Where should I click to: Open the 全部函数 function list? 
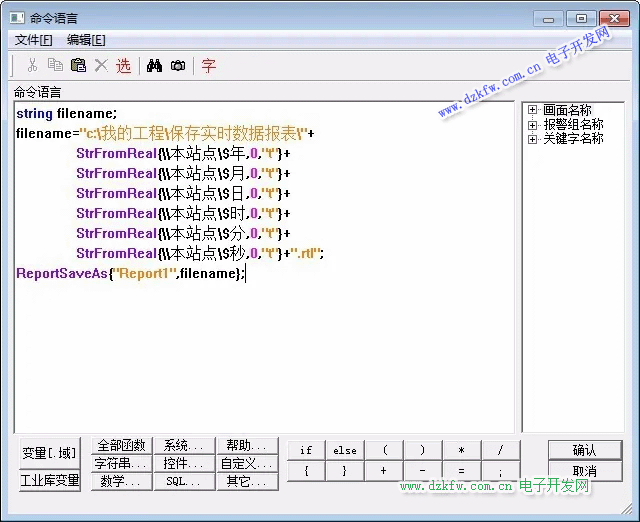[120, 445]
